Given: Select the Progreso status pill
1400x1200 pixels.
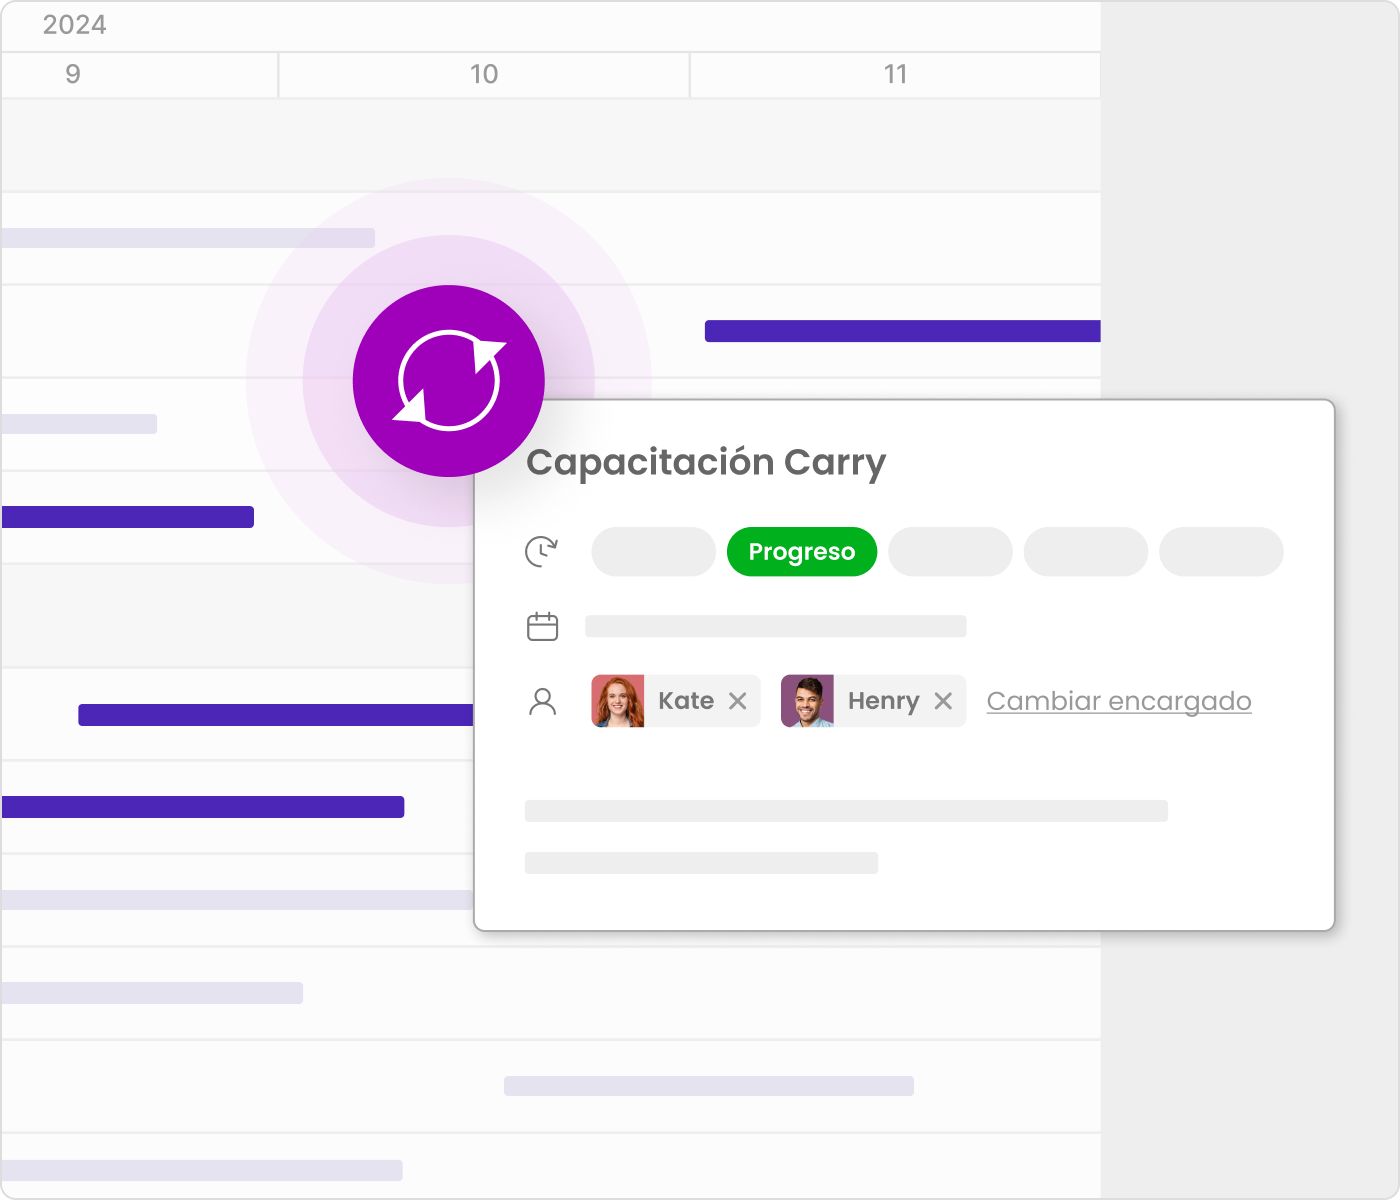Looking at the screenshot, I should point(801,552).
